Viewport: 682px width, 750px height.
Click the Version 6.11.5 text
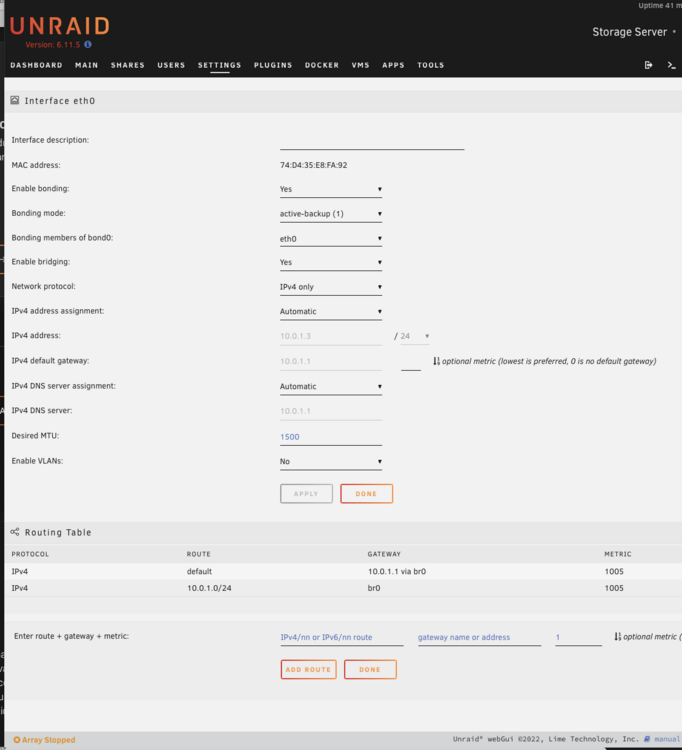click(x=53, y=44)
